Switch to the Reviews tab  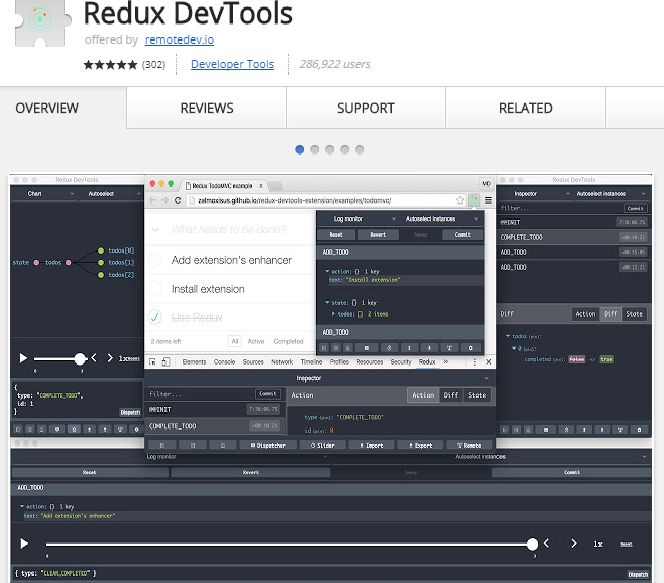click(x=207, y=108)
